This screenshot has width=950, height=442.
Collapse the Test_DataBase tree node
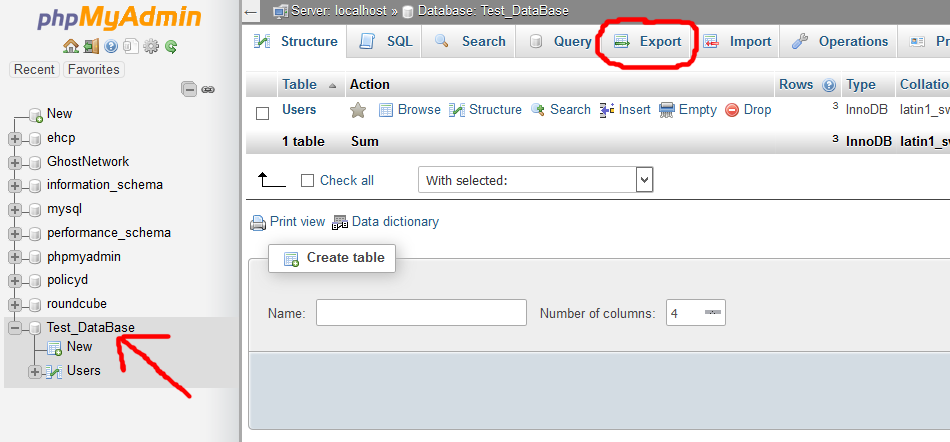(x=15, y=328)
